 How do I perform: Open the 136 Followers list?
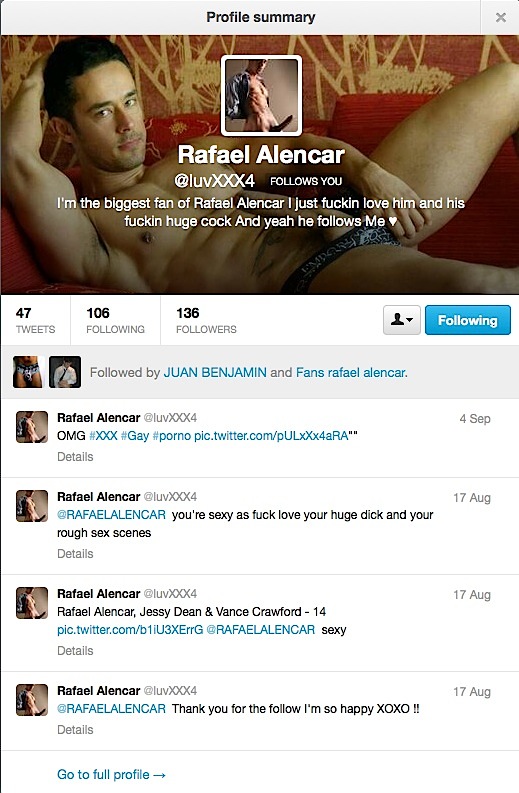click(x=206, y=320)
